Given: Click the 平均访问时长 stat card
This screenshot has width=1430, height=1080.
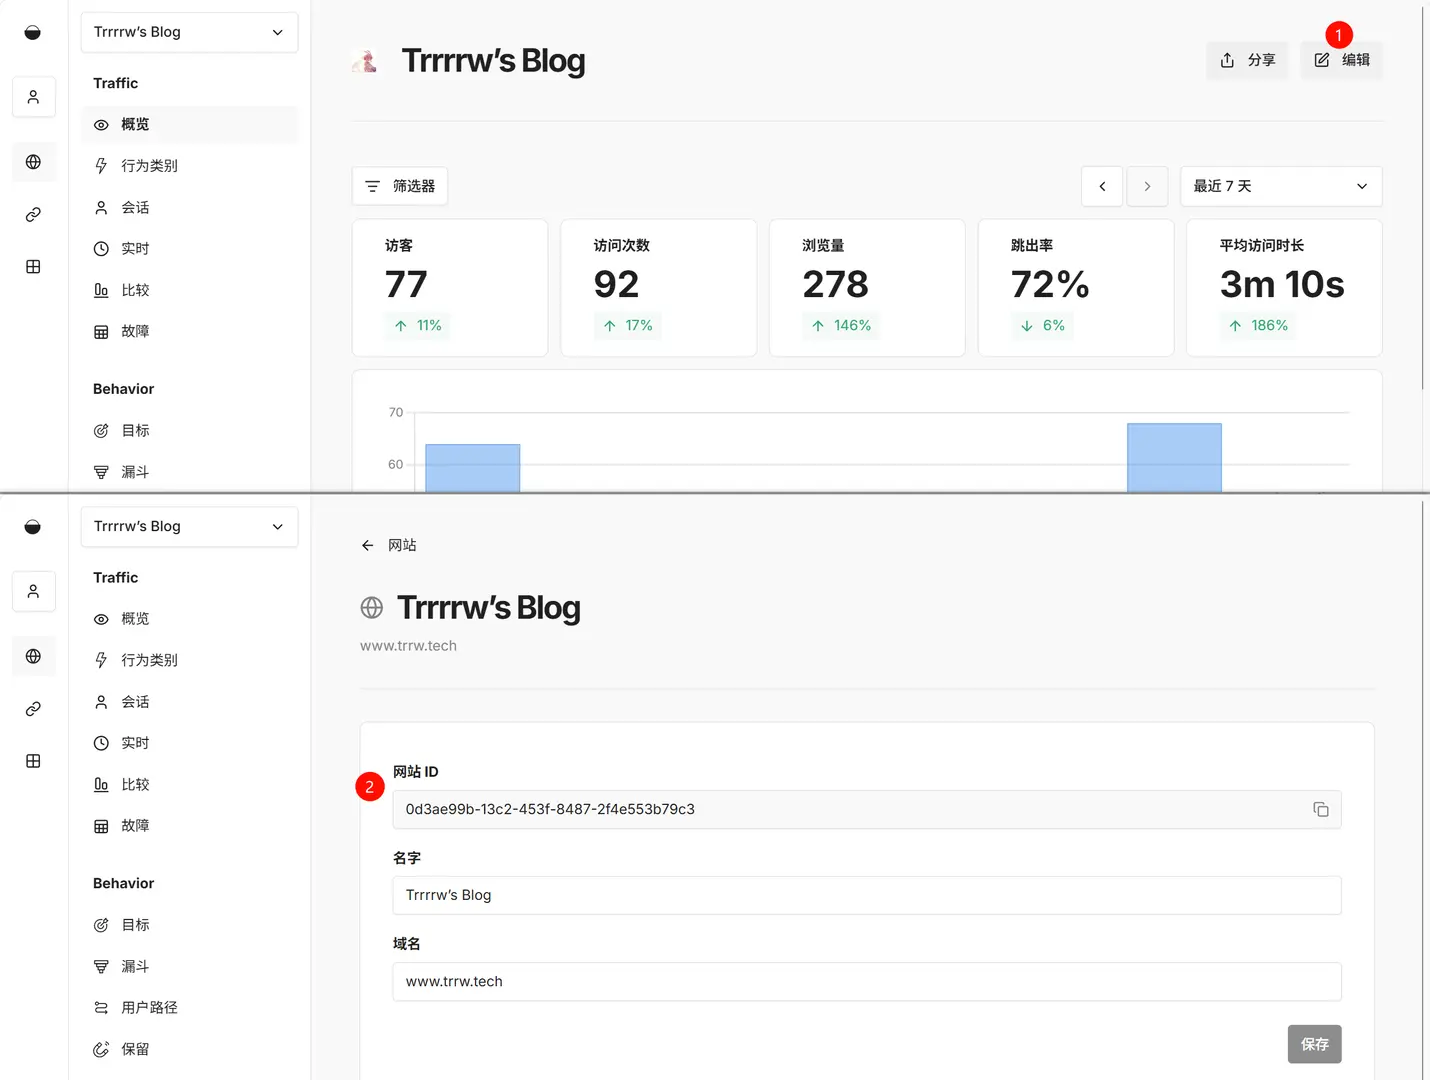Looking at the screenshot, I should coord(1283,287).
